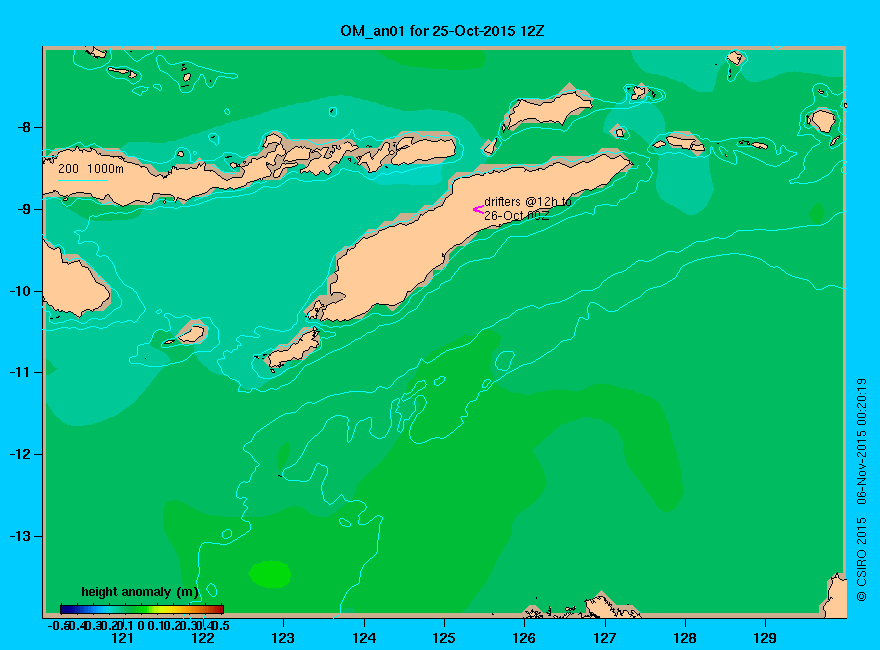The height and width of the screenshot is (650, 880).
Task: Click the cyan contour legend line sample
Action: tap(83, 180)
